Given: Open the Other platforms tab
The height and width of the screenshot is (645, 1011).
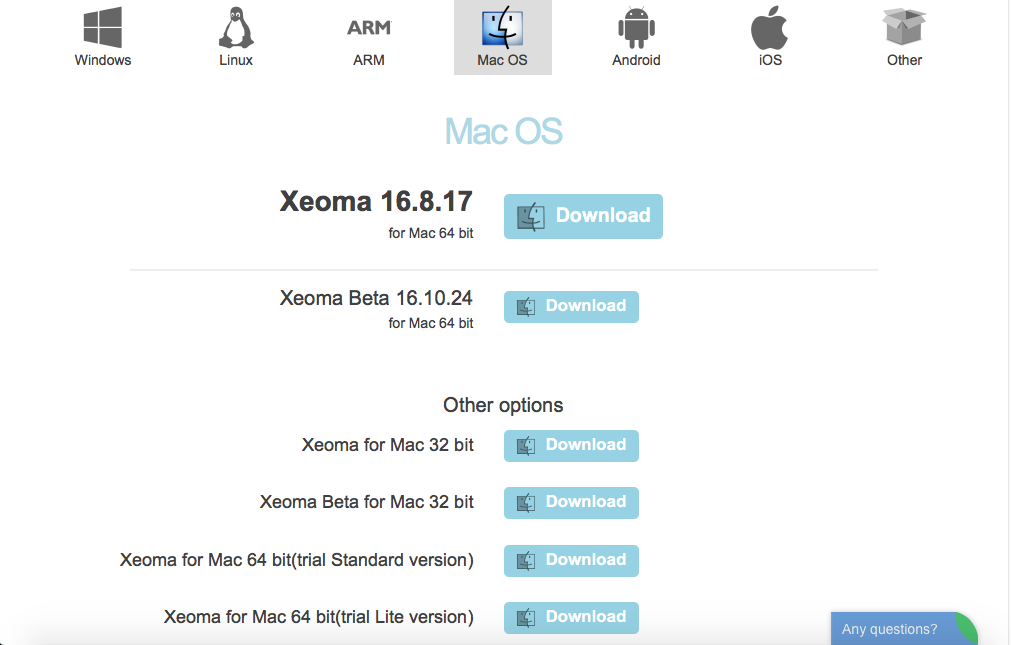Looking at the screenshot, I should (905, 60).
